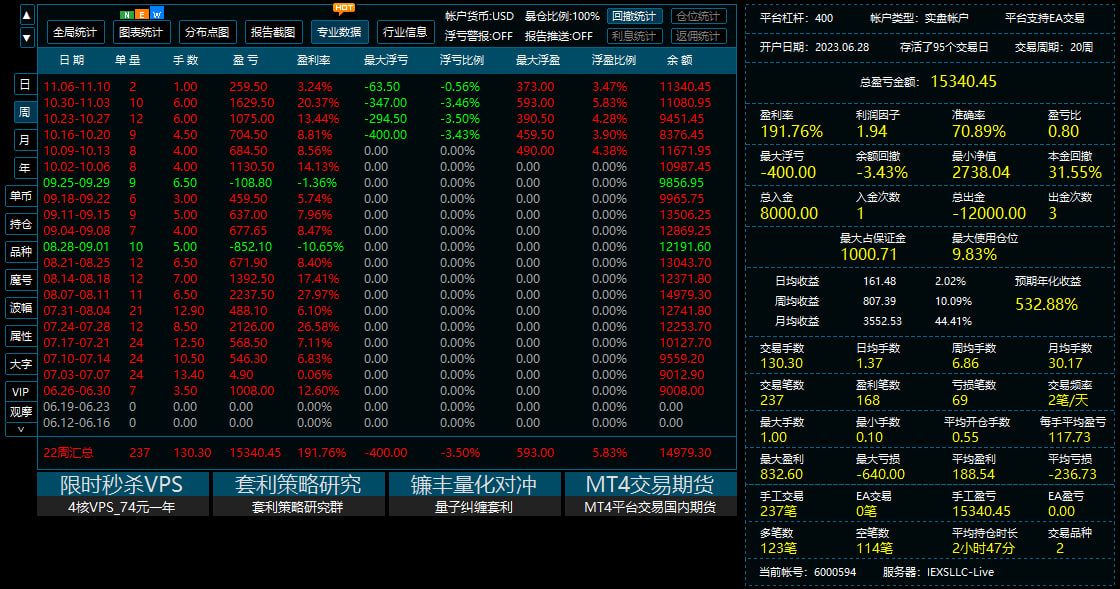1120x589 pixels.
Task: Click the 大字 sidebar button
Action: click(x=21, y=364)
